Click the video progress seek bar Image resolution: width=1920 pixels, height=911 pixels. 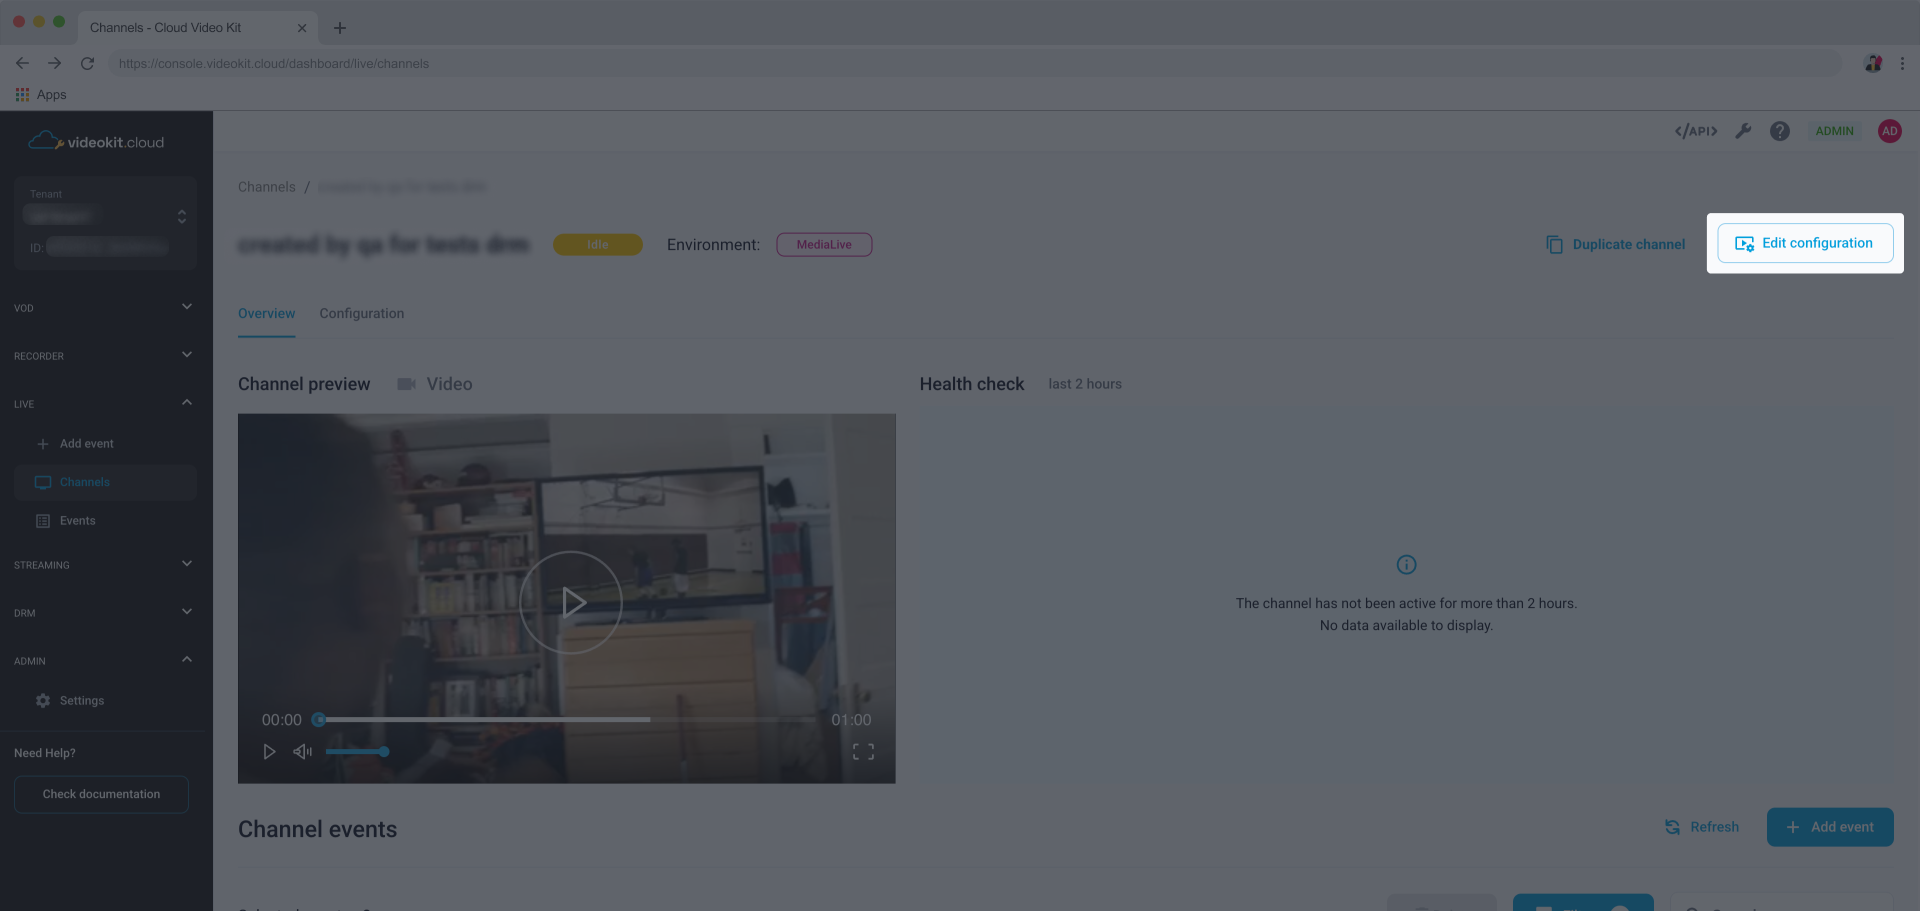click(x=566, y=720)
